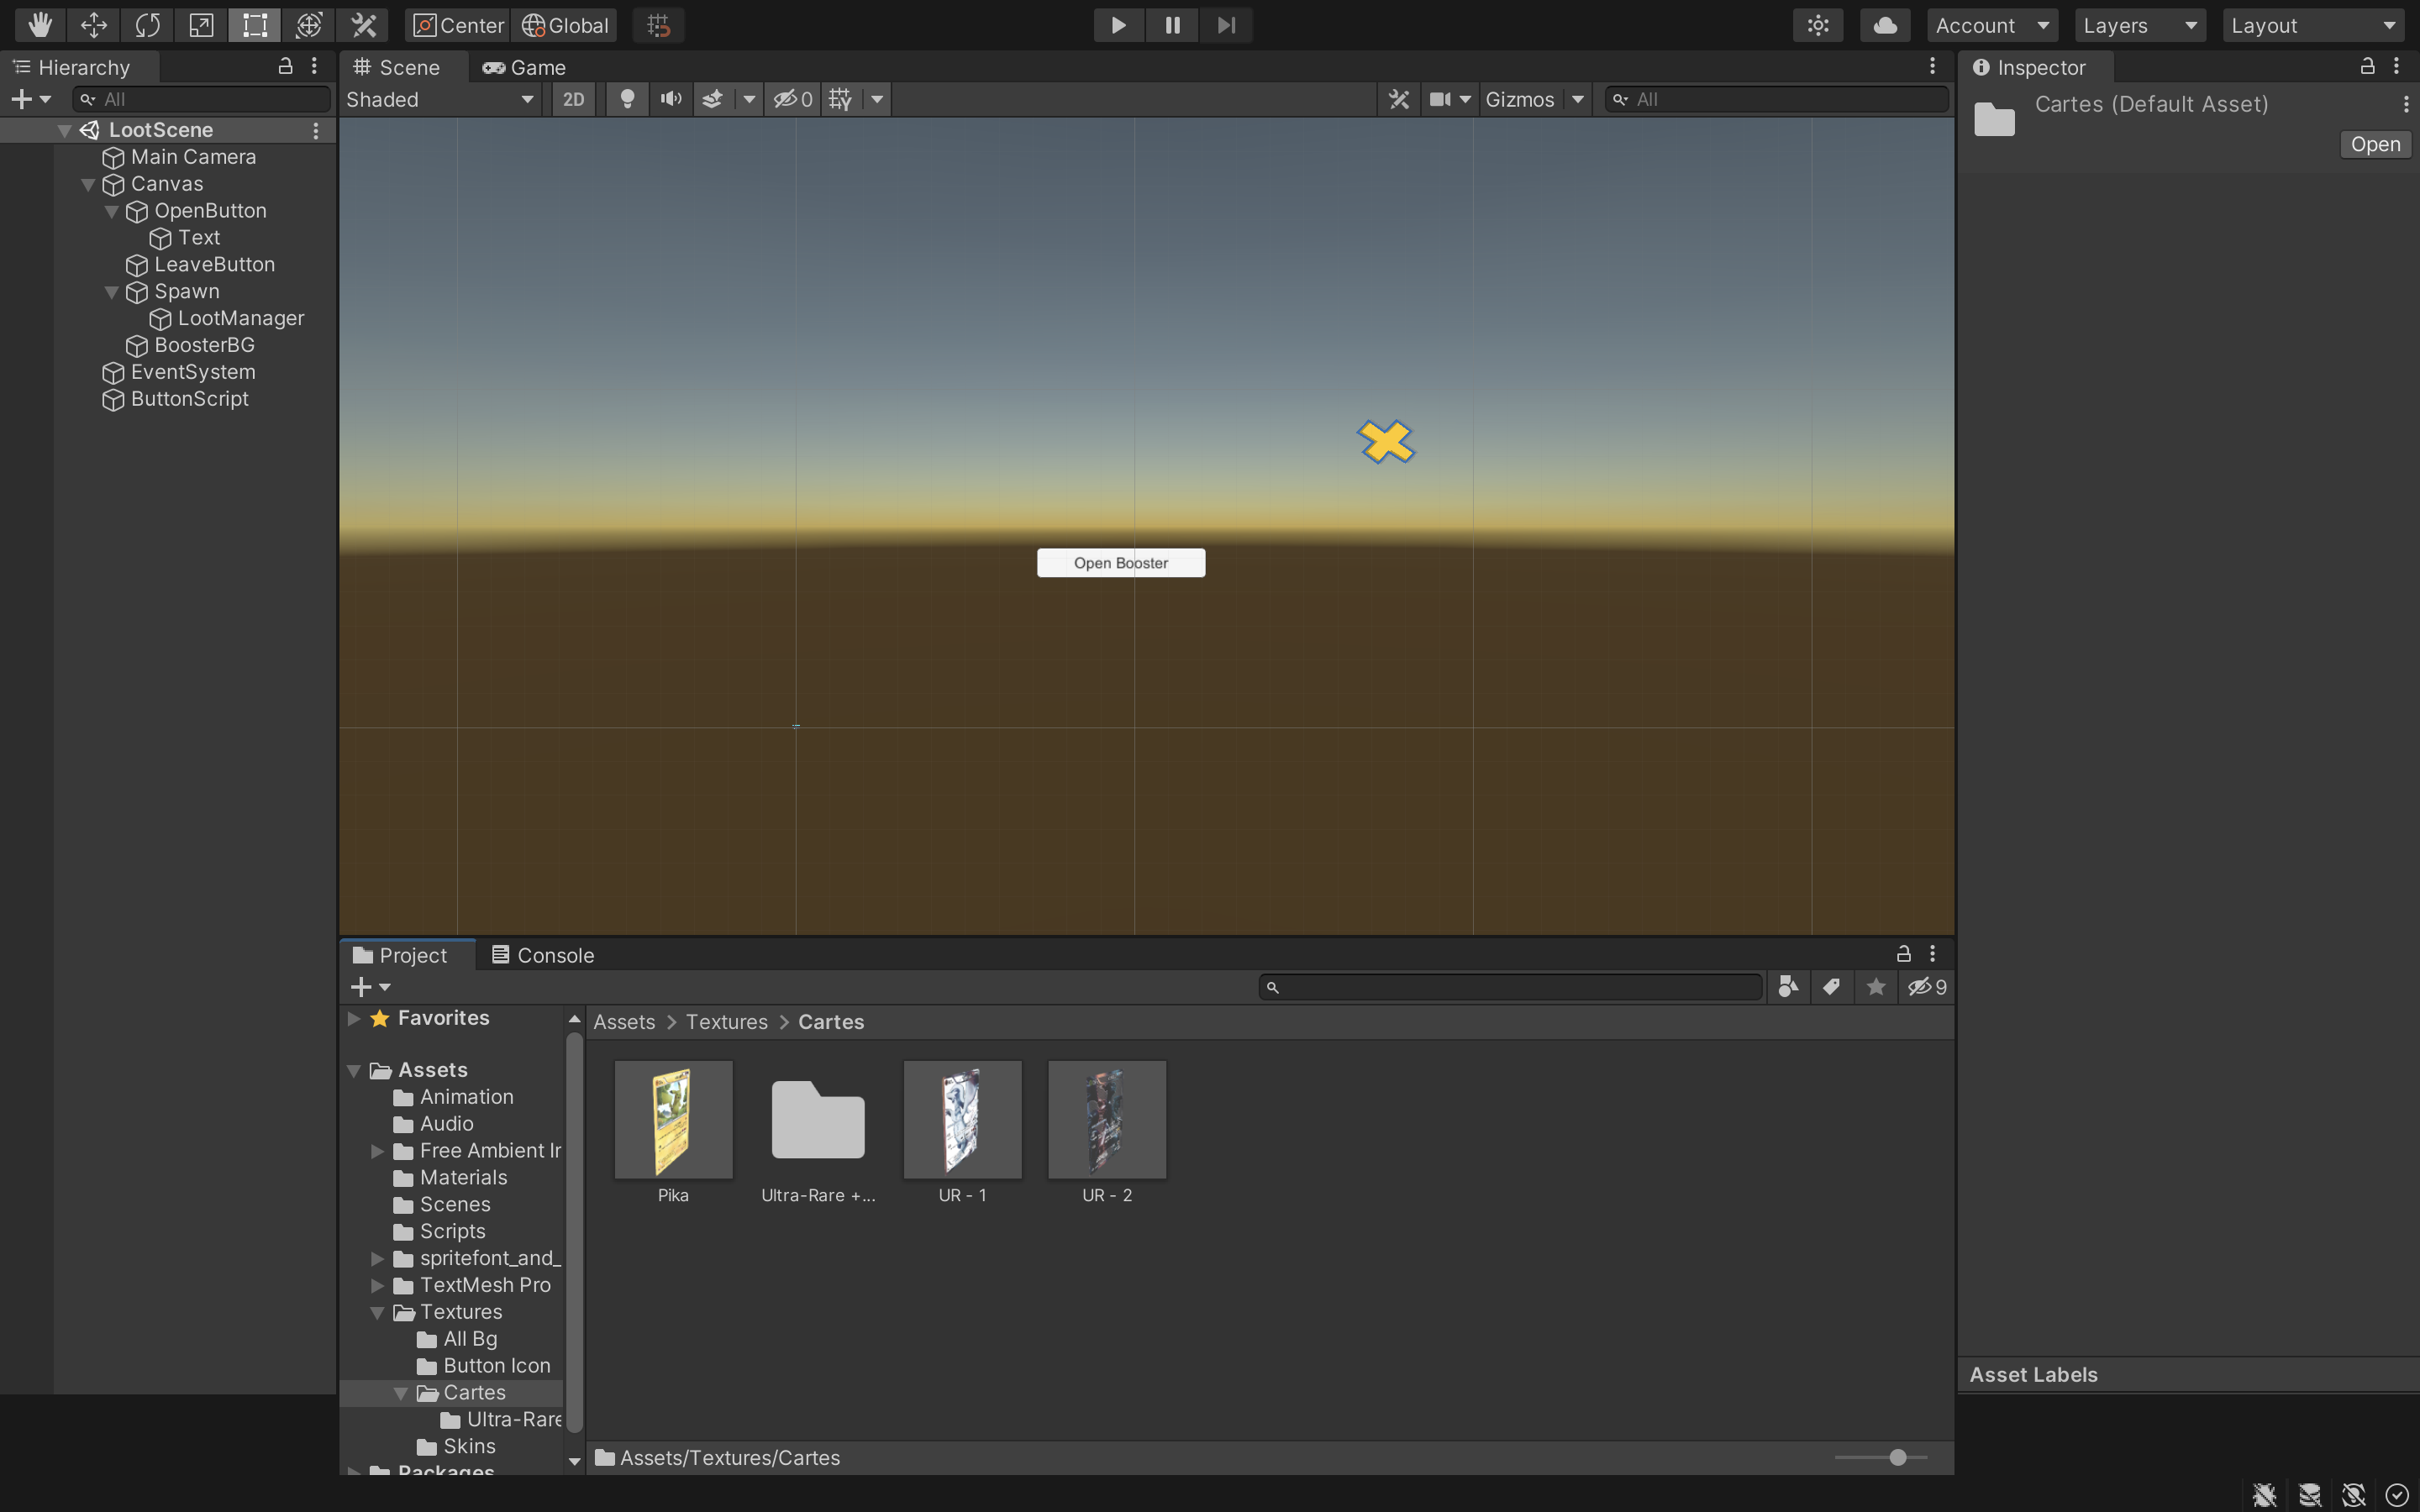2420x1512 pixels.
Task: Switch to the Console tab
Action: 544,955
